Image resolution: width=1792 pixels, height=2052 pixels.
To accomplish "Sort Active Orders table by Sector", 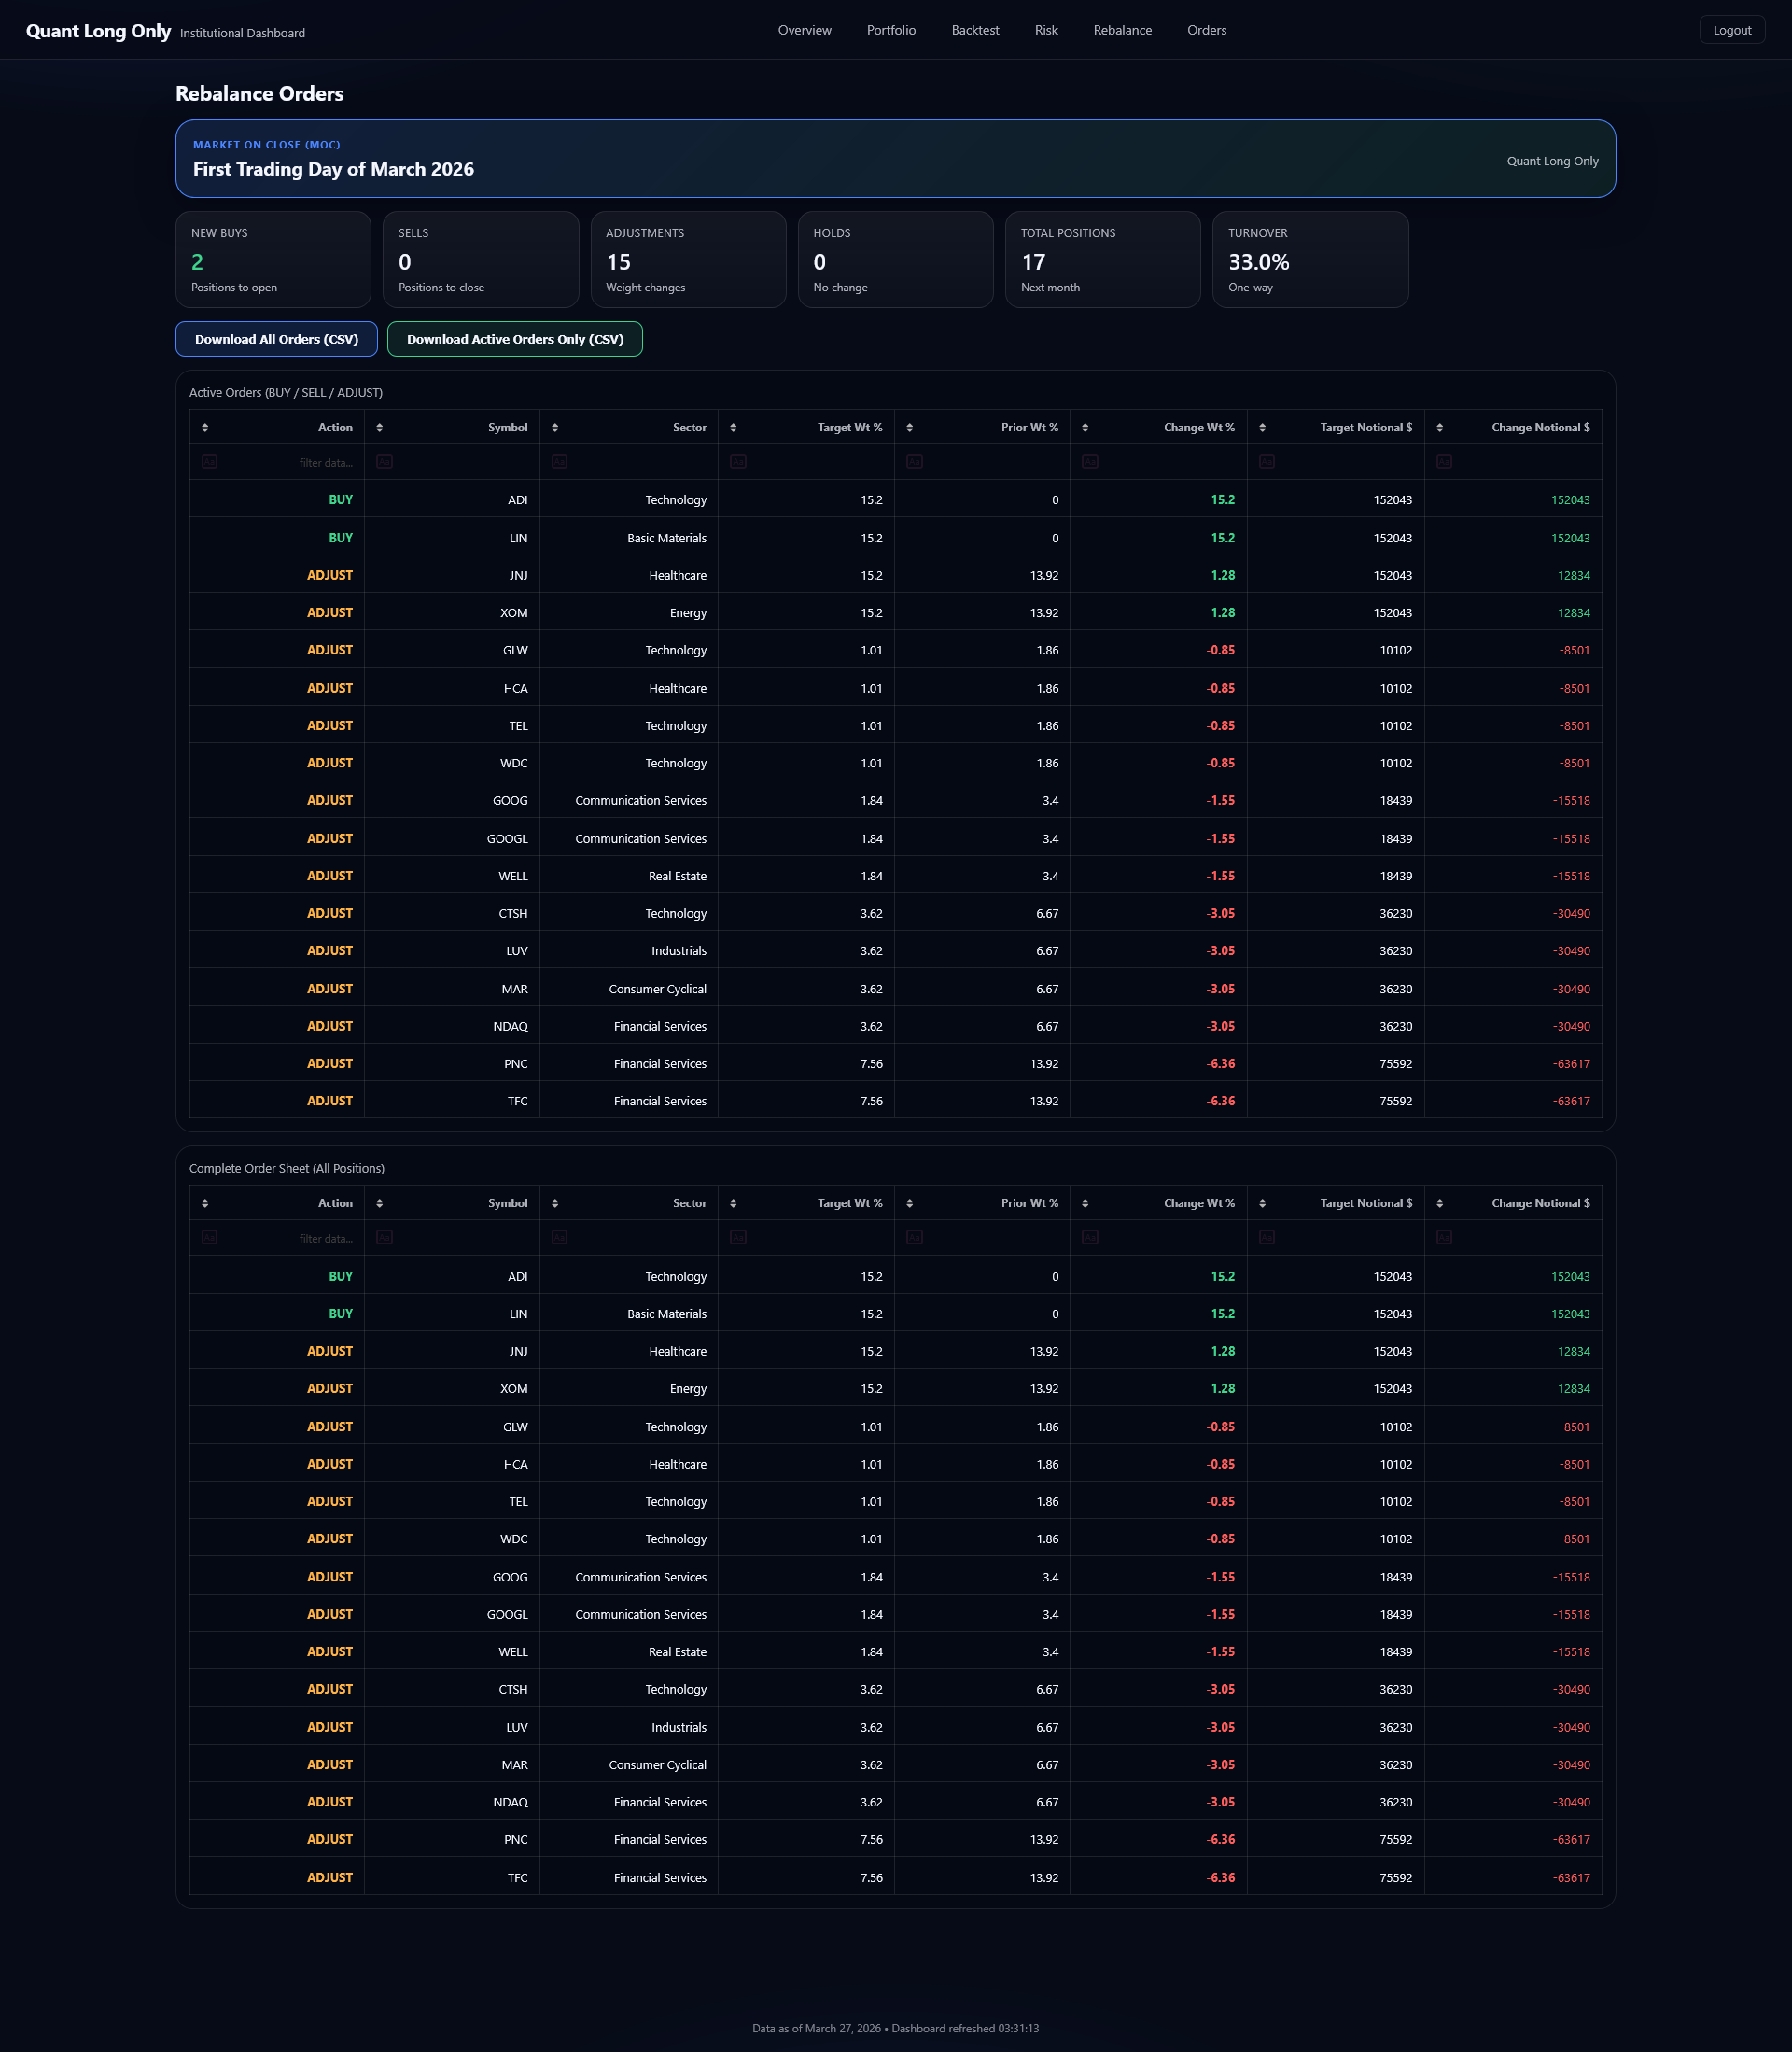I will pyautogui.click(x=555, y=428).
